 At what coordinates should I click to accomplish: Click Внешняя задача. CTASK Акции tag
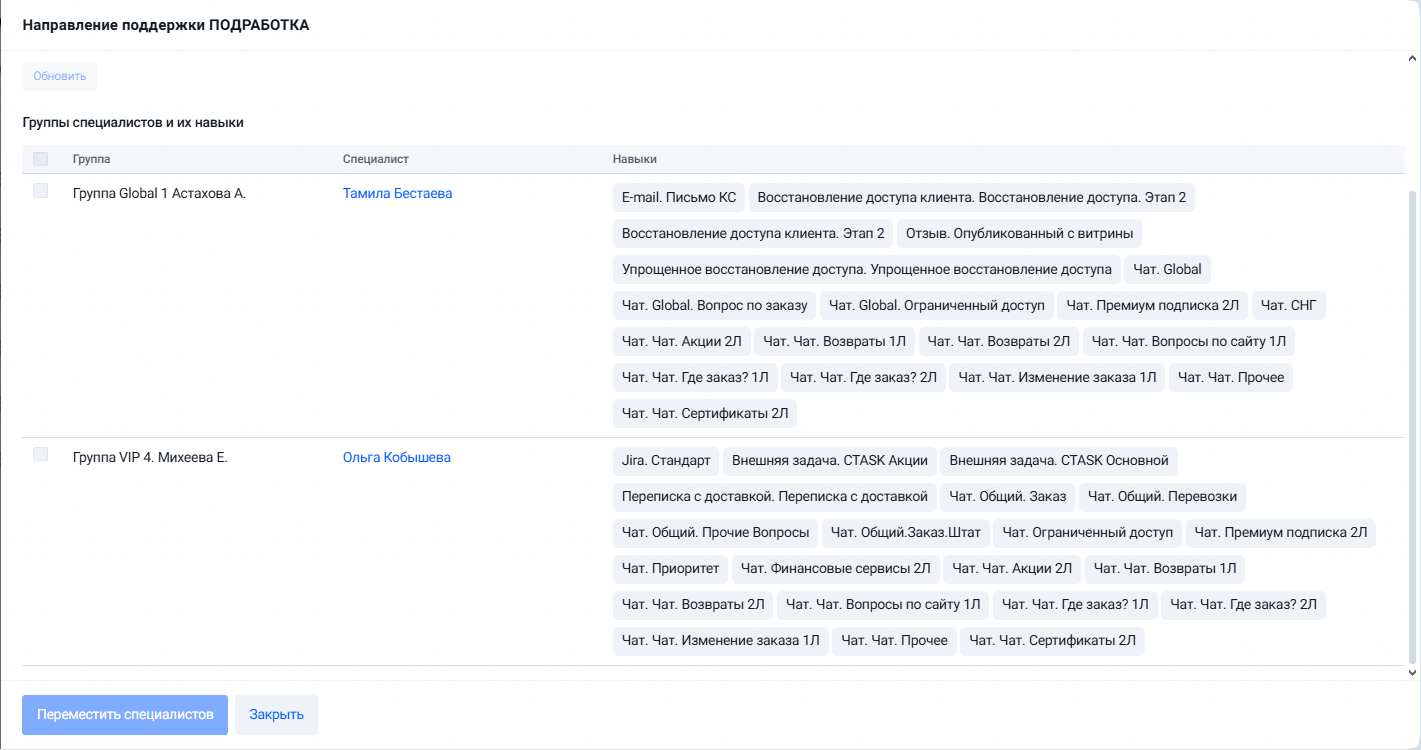click(830, 461)
